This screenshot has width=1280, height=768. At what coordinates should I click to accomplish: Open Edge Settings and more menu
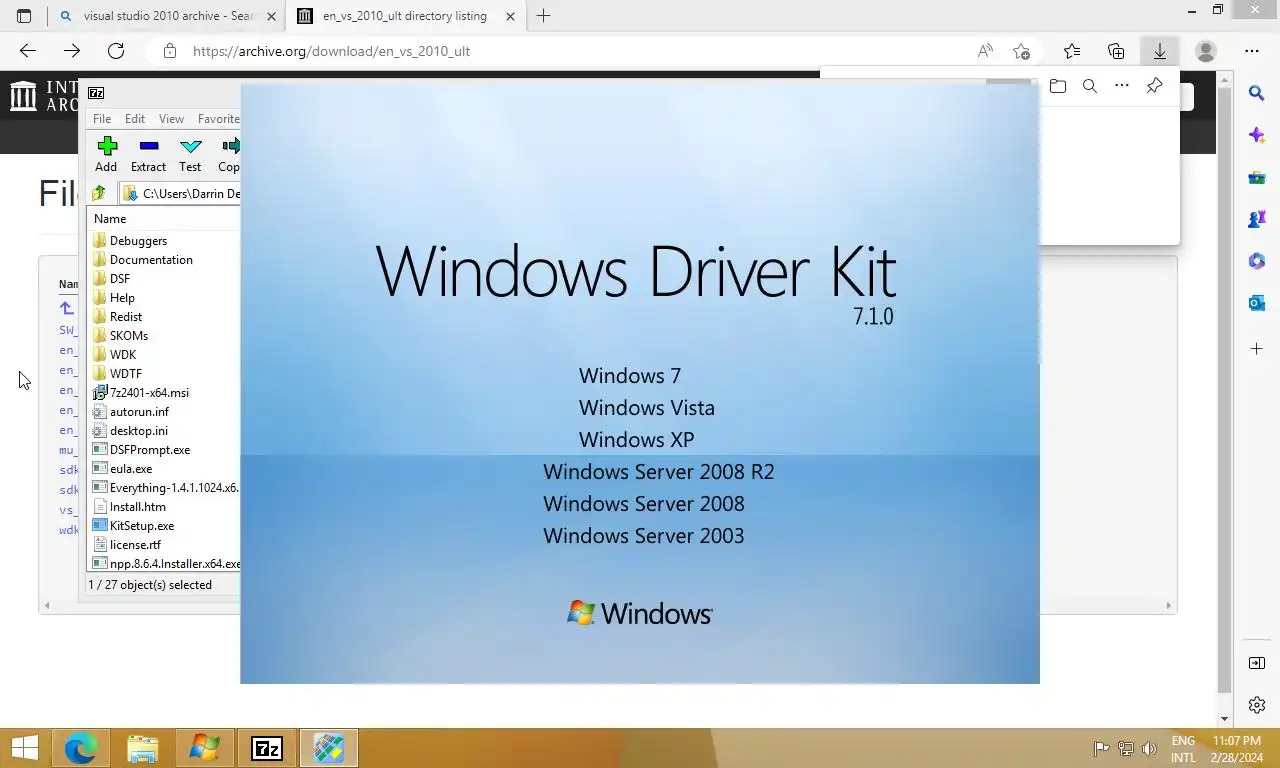tap(1252, 51)
